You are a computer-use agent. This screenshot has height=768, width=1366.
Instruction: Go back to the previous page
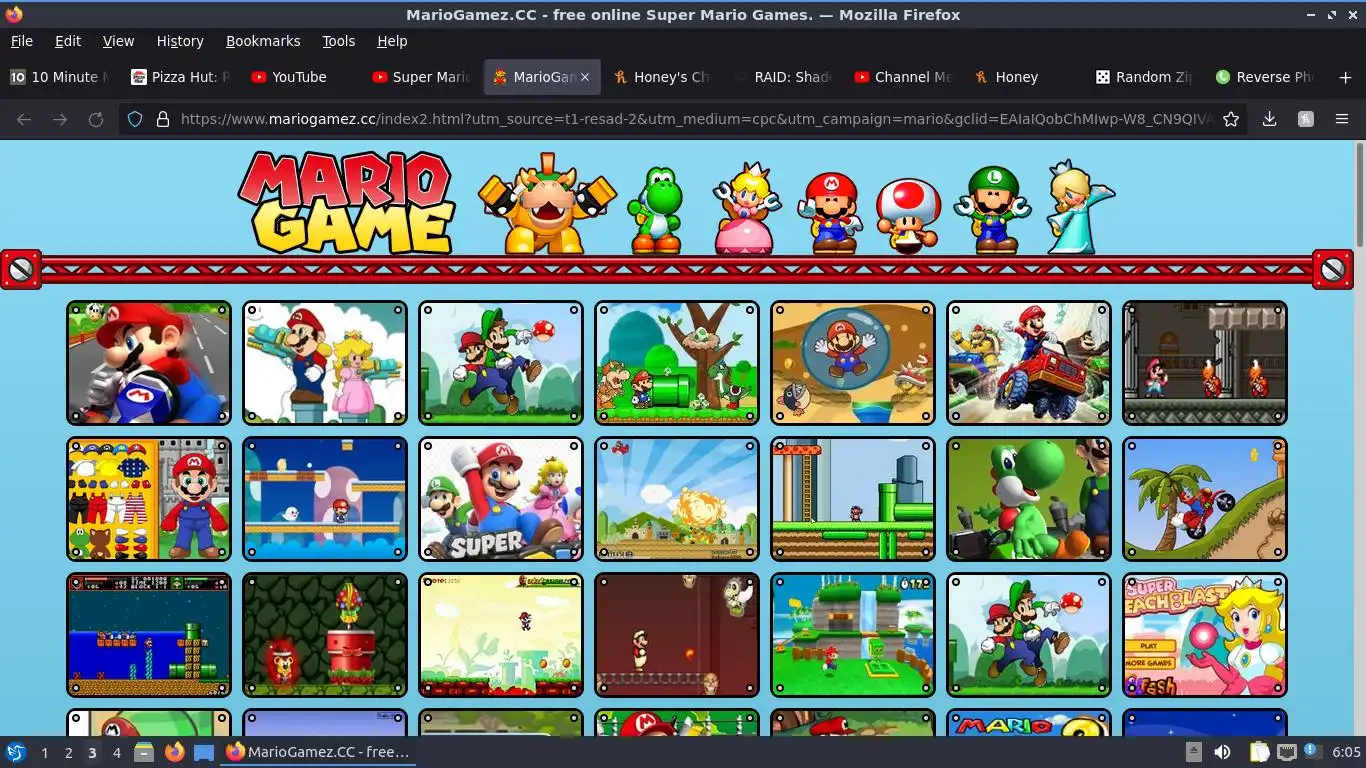(x=24, y=119)
